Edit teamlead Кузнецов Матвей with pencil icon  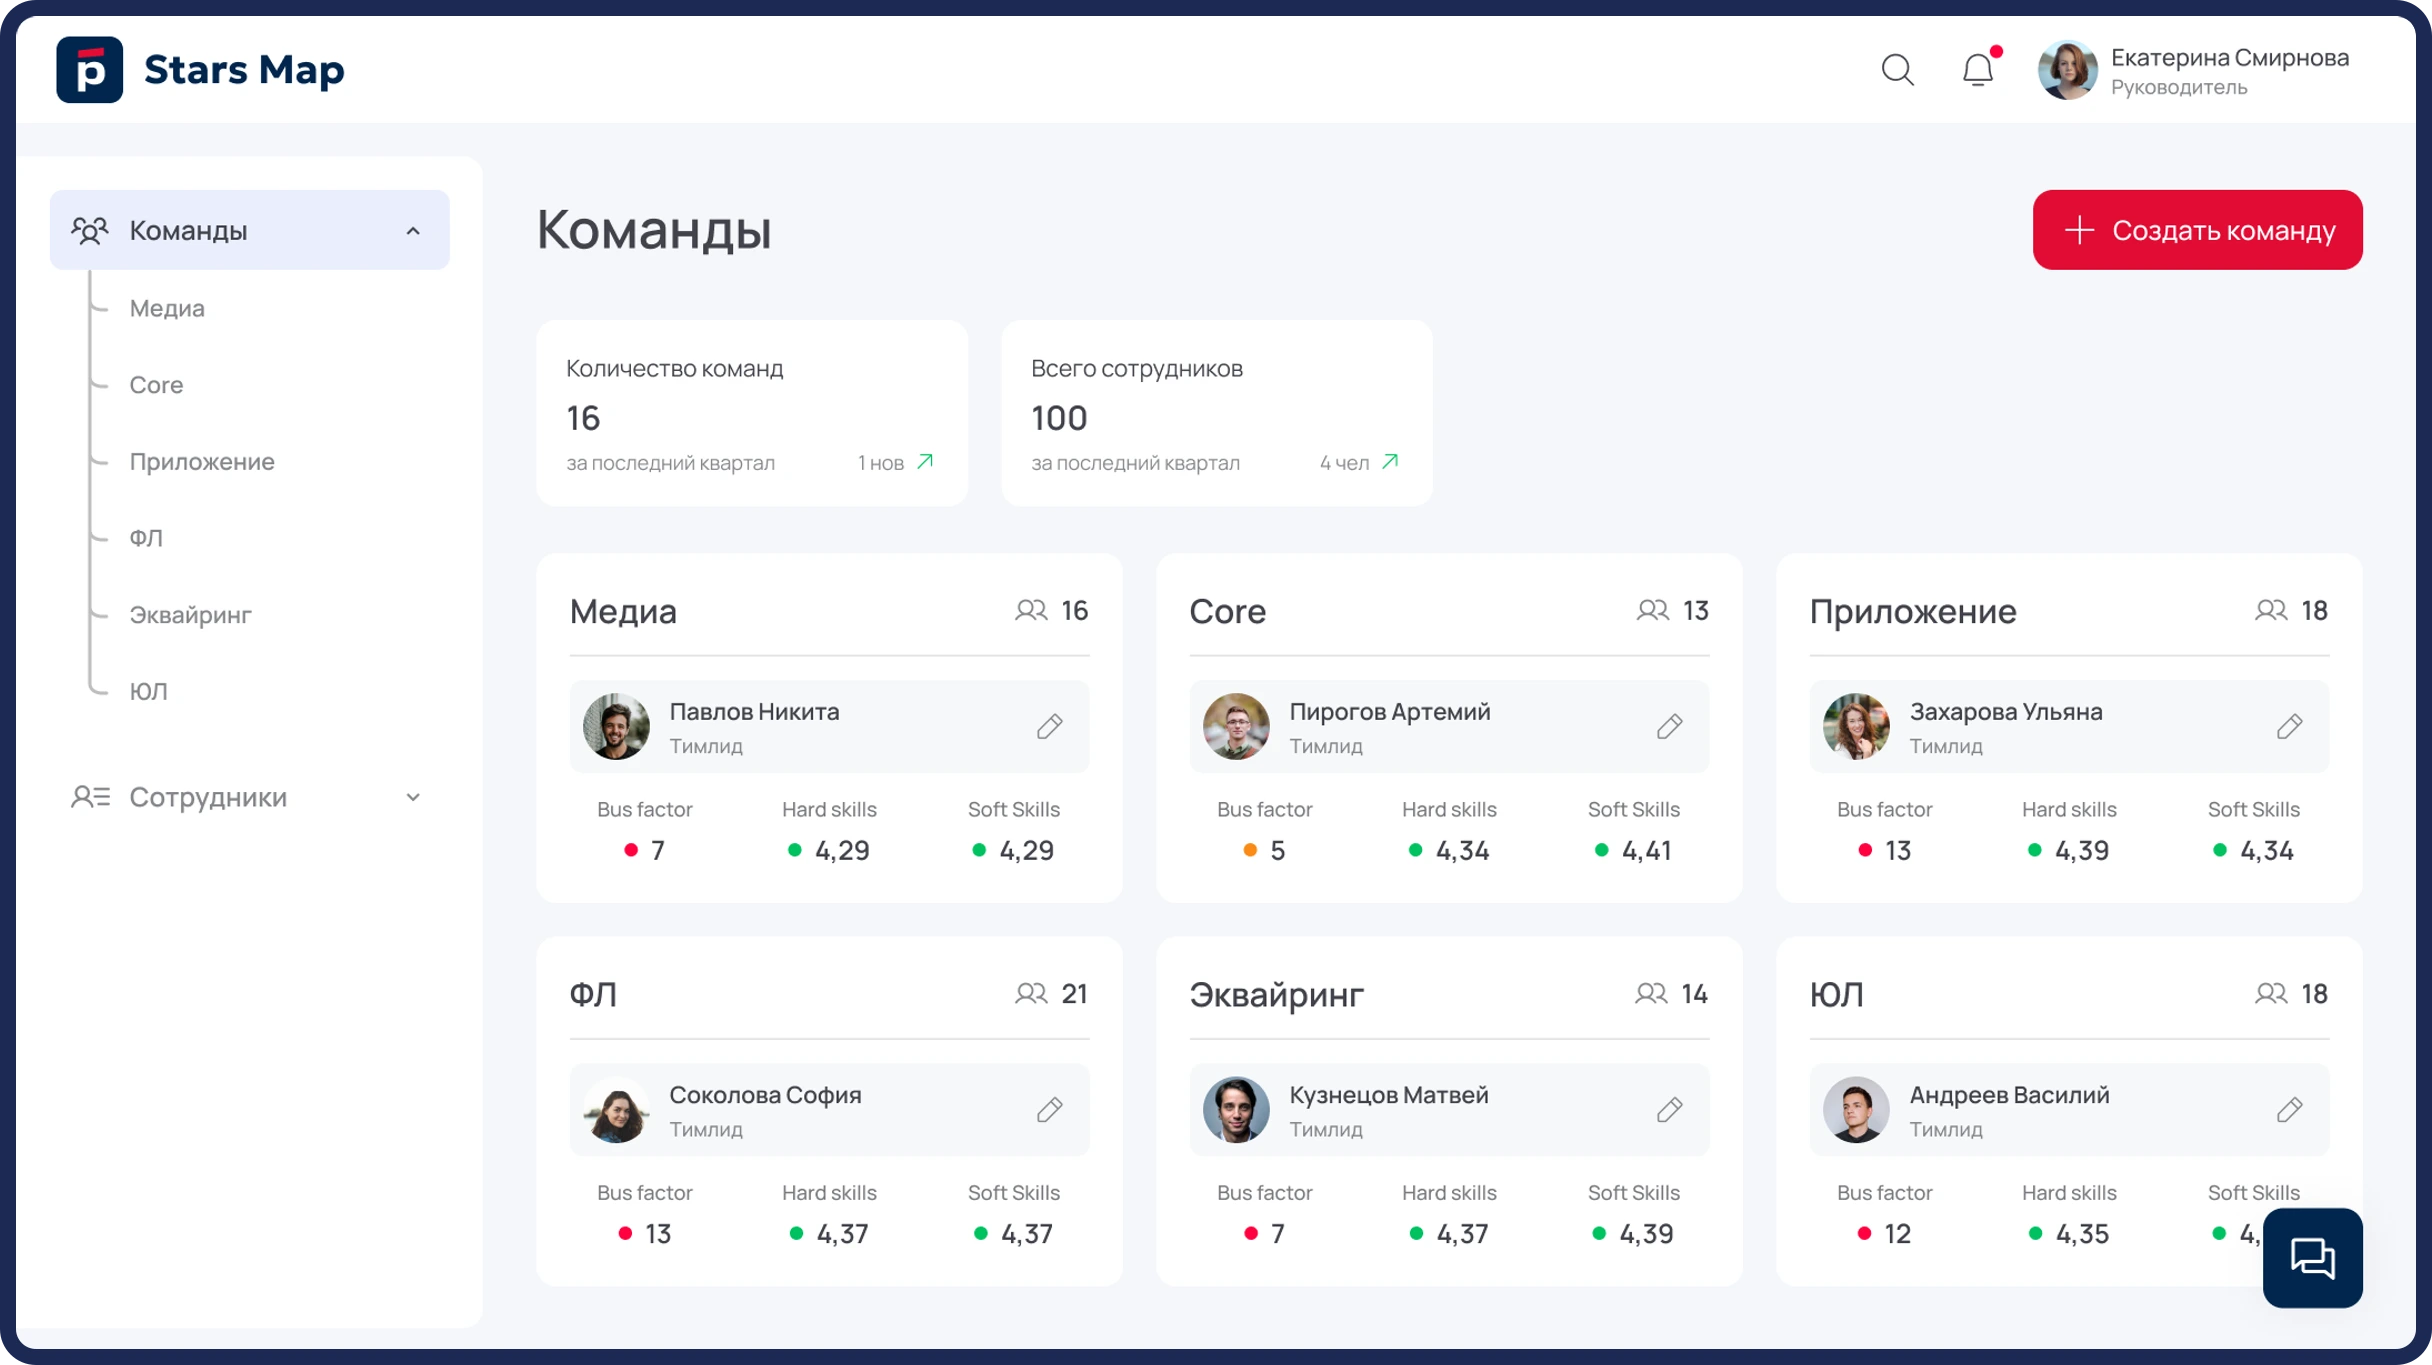click(x=1669, y=1109)
